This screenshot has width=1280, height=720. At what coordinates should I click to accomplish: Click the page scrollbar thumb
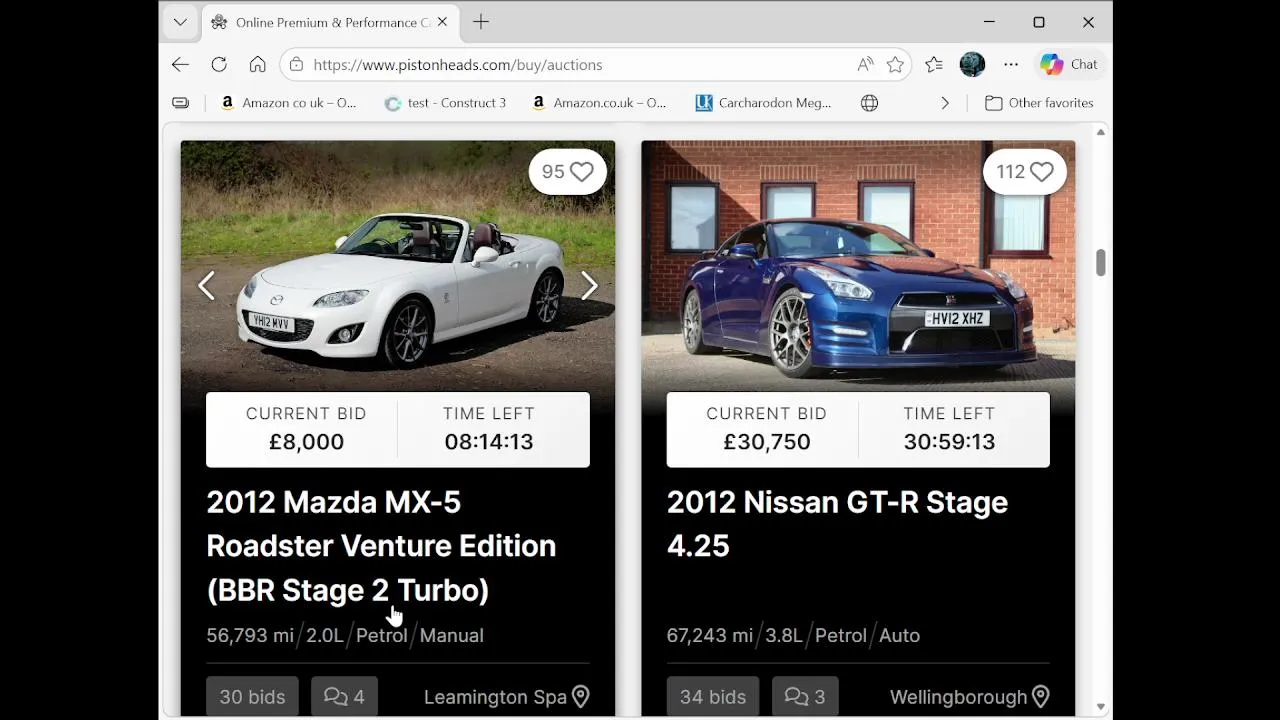click(1101, 262)
